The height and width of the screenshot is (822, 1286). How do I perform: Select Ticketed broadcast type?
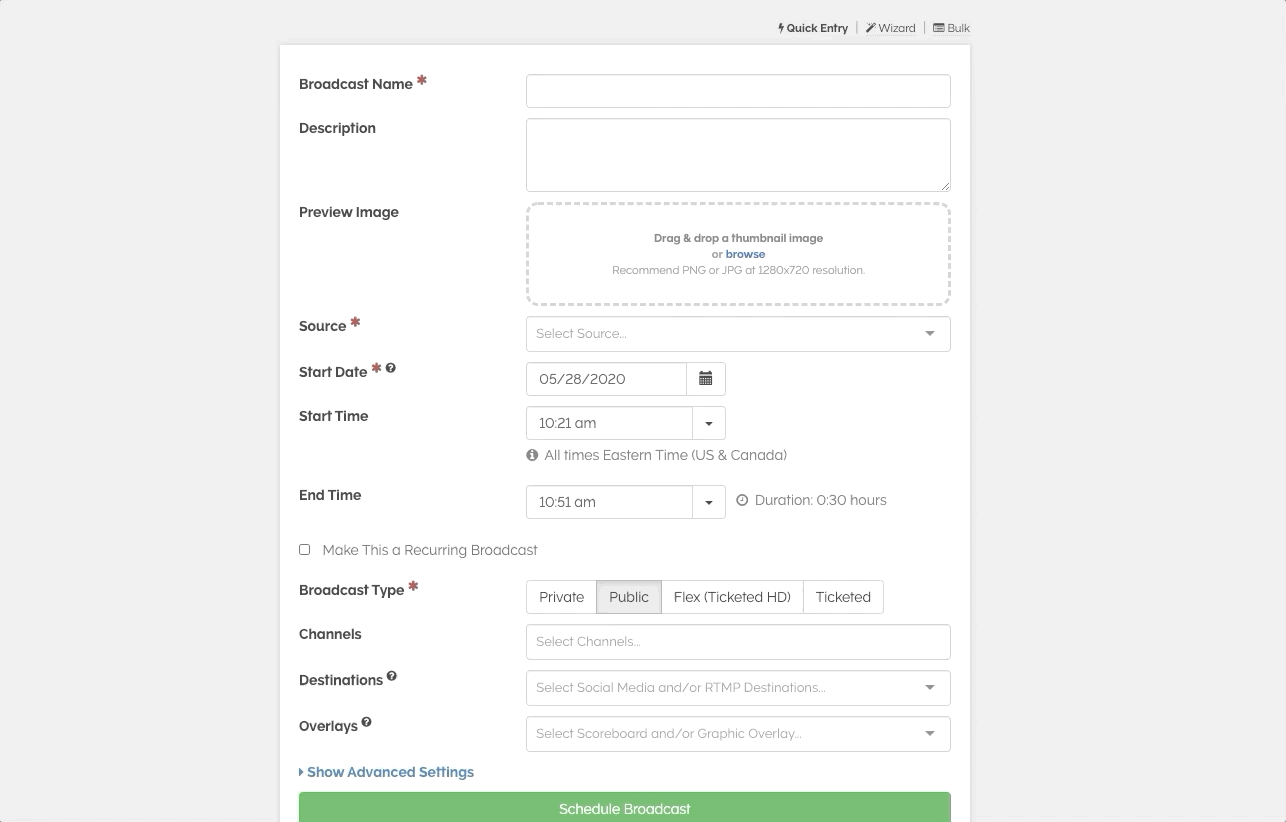(843, 597)
